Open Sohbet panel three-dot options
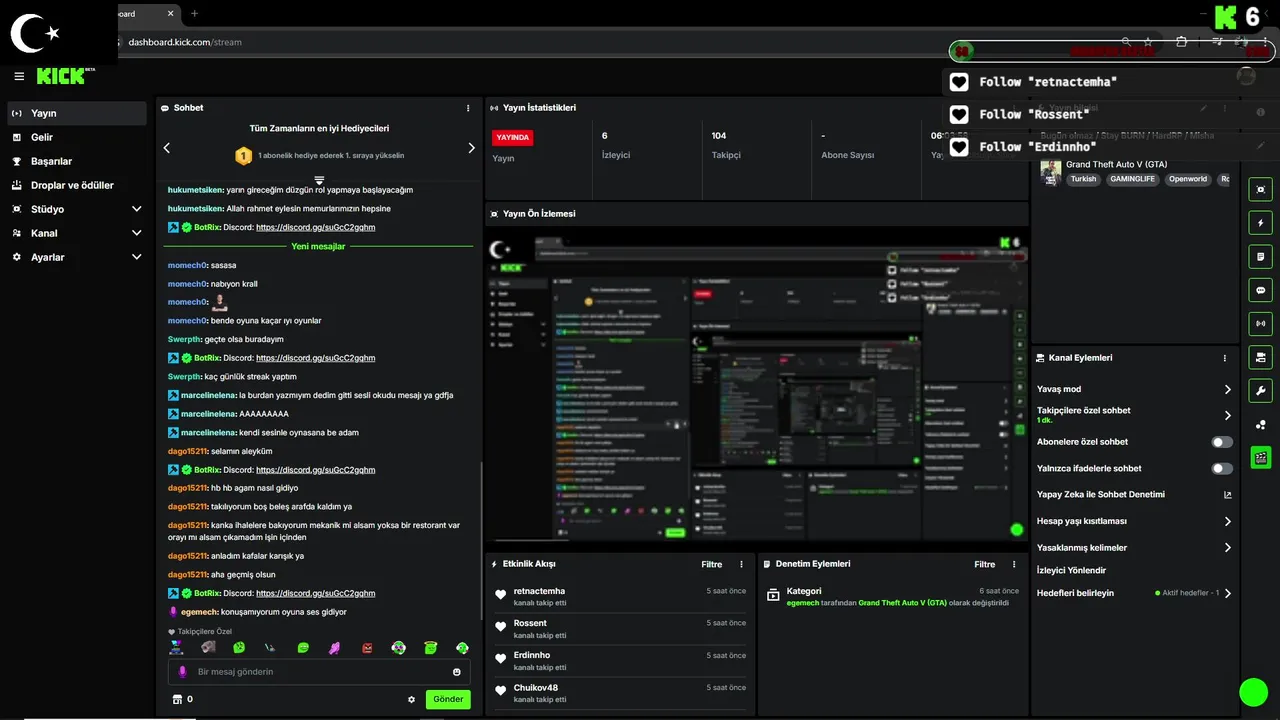Viewport: 1280px width, 720px height. (468, 108)
